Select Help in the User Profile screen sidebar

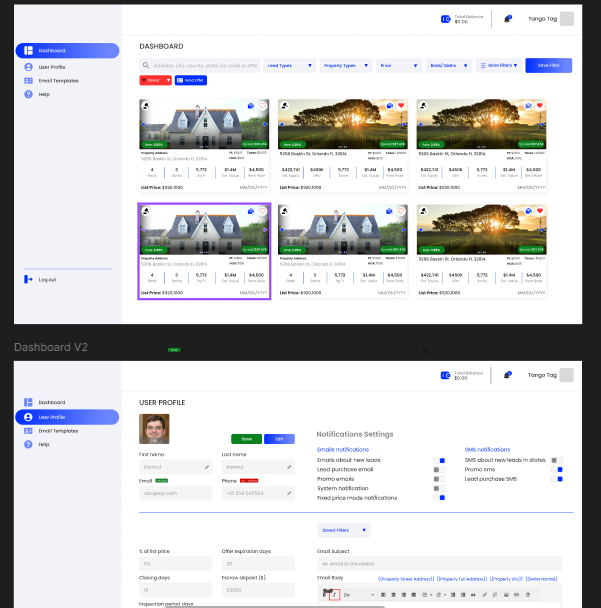tap(43, 444)
